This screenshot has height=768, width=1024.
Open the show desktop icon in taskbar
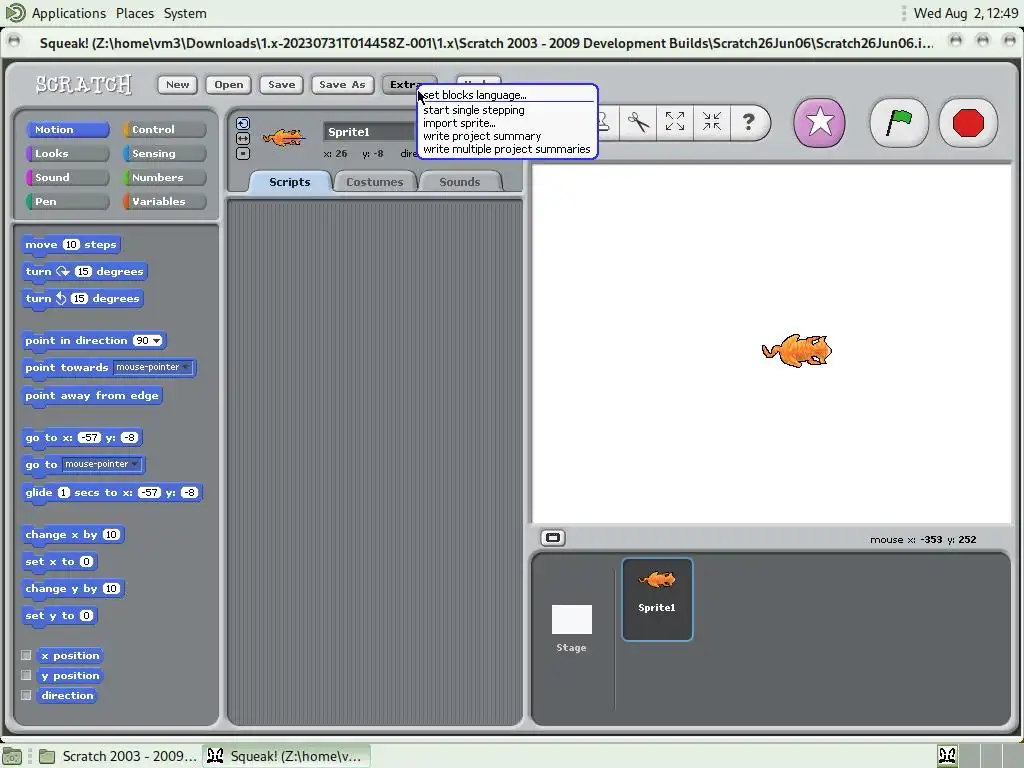(x=12, y=756)
